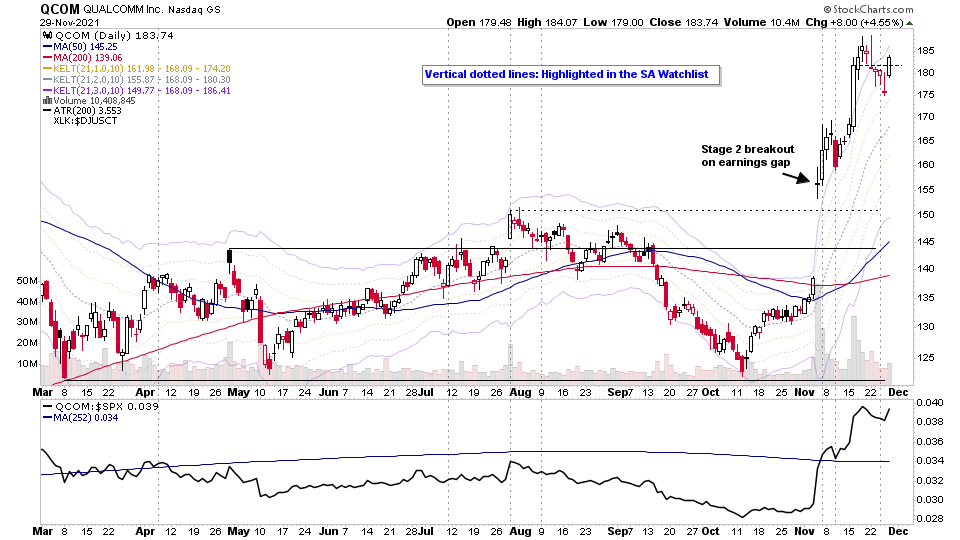
Task: Click the 29-Nov-2021 date label
Action: (x=69, y=23)
